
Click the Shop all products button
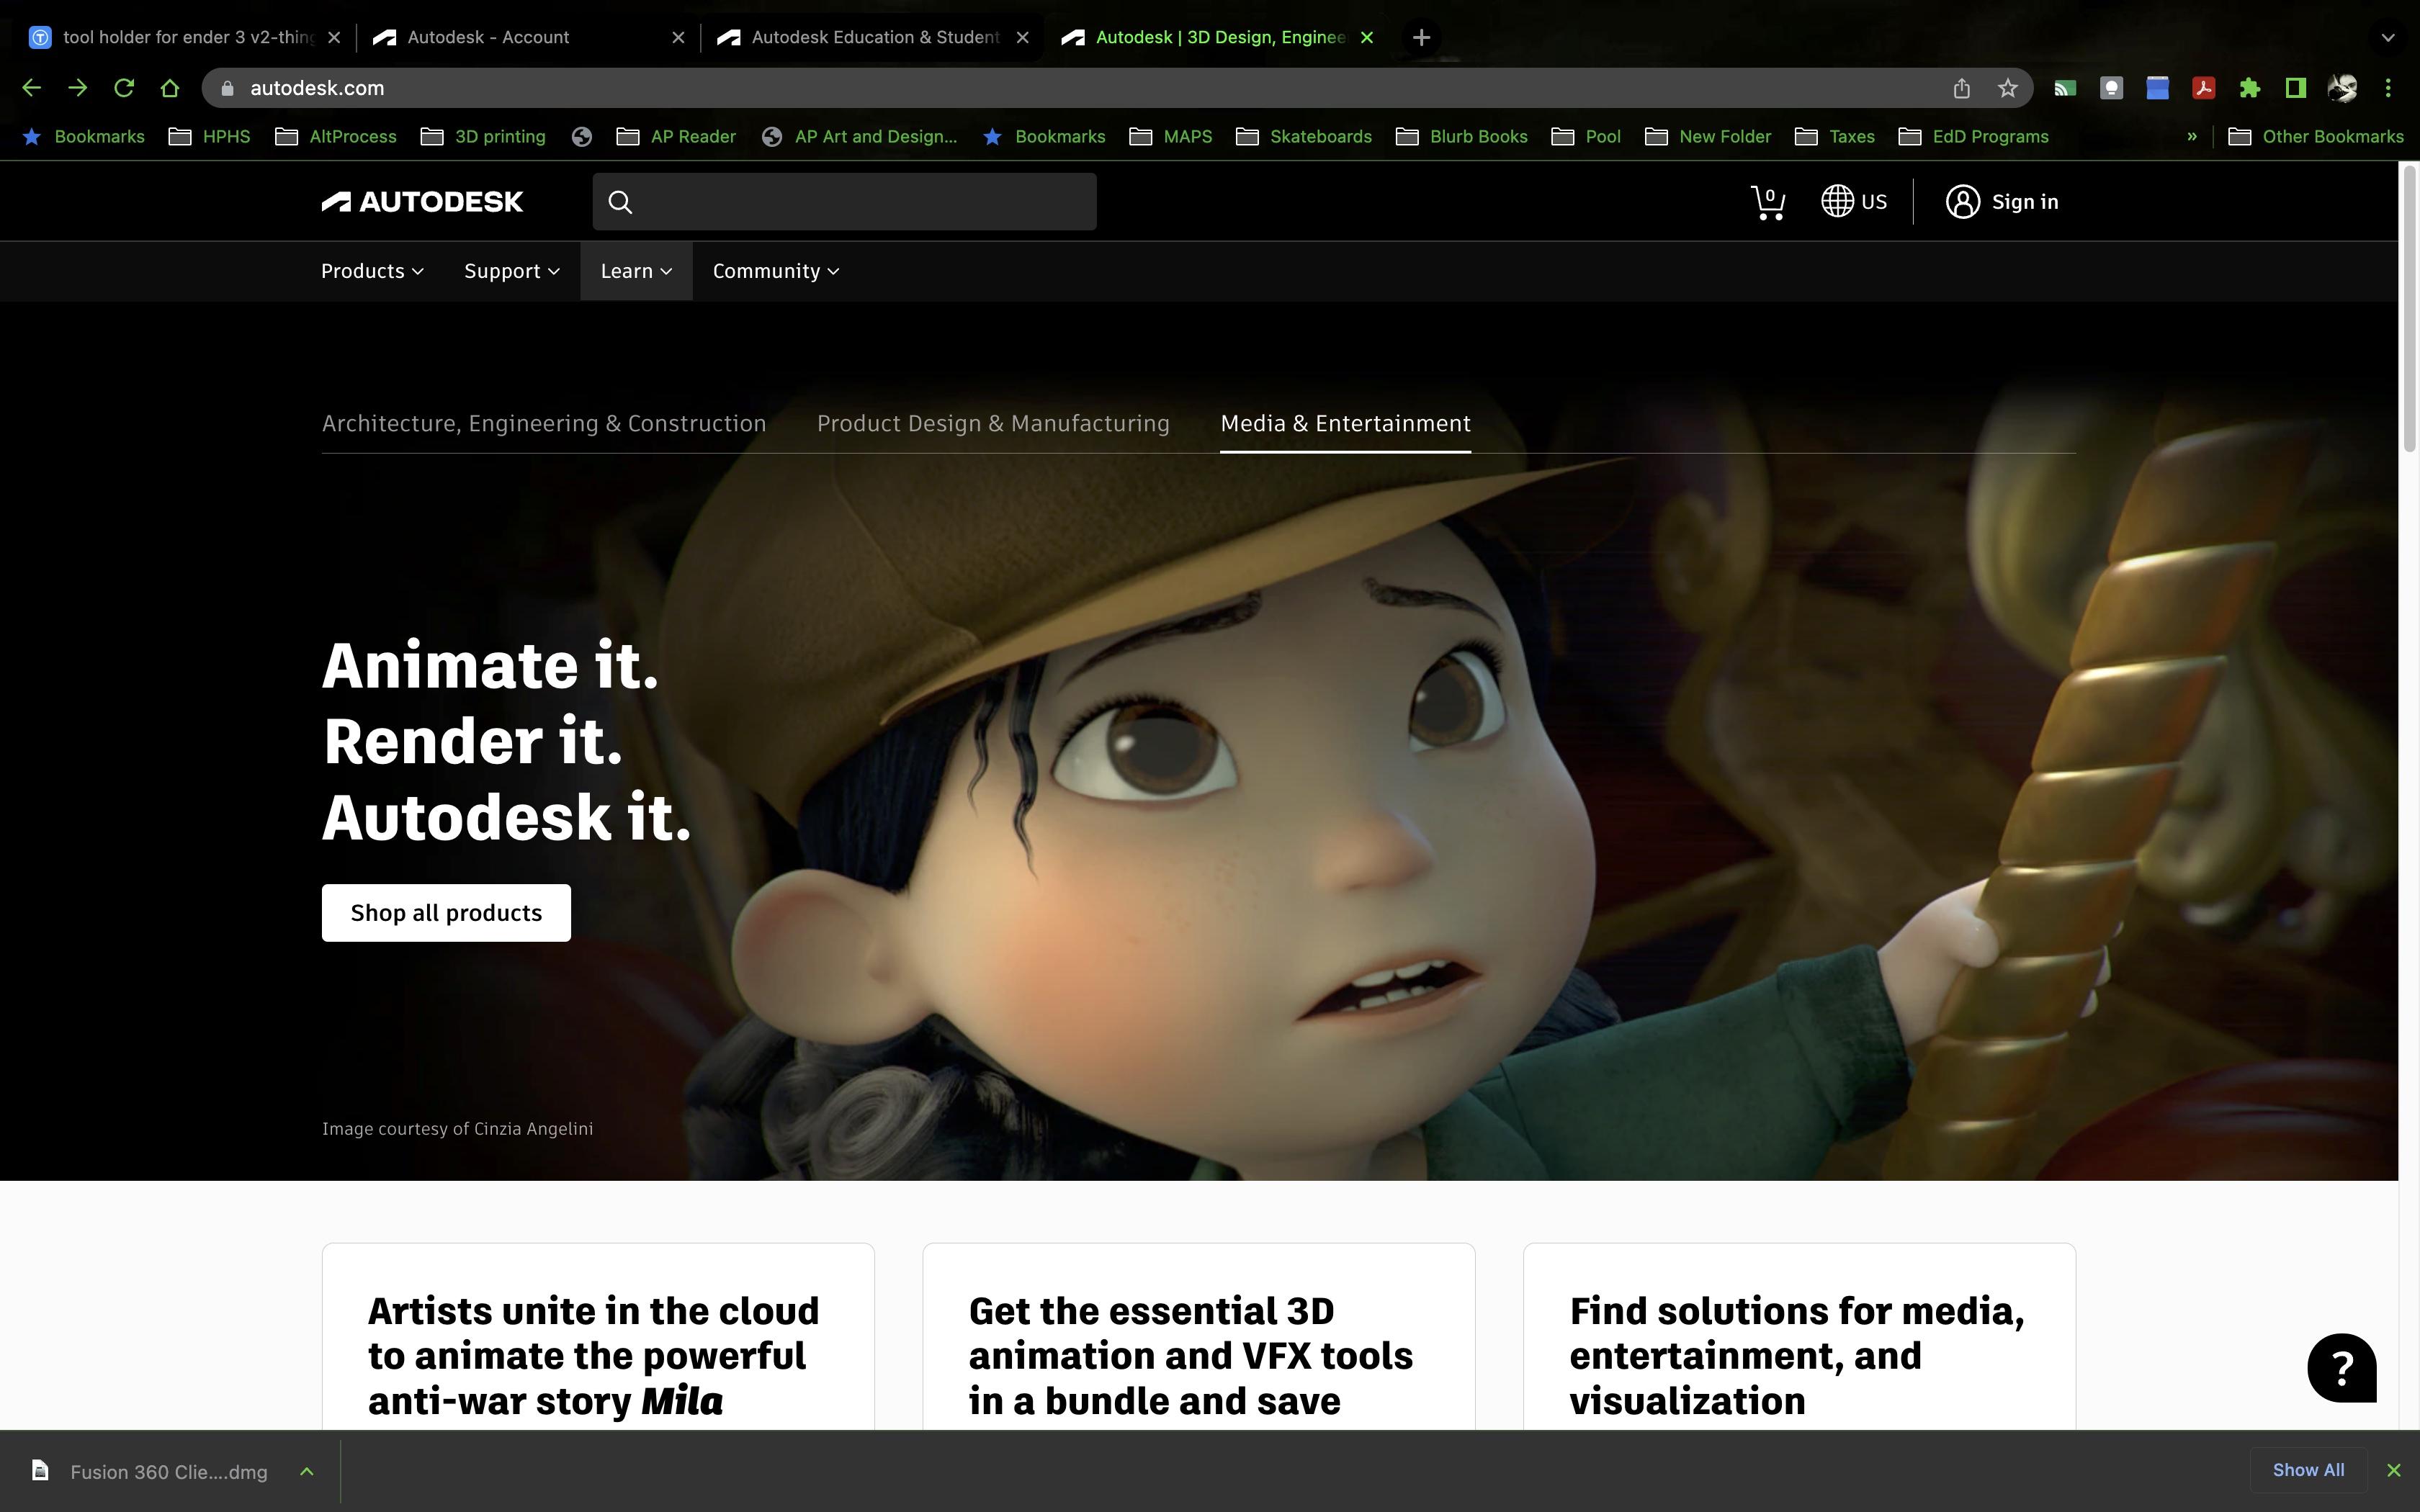446,912
